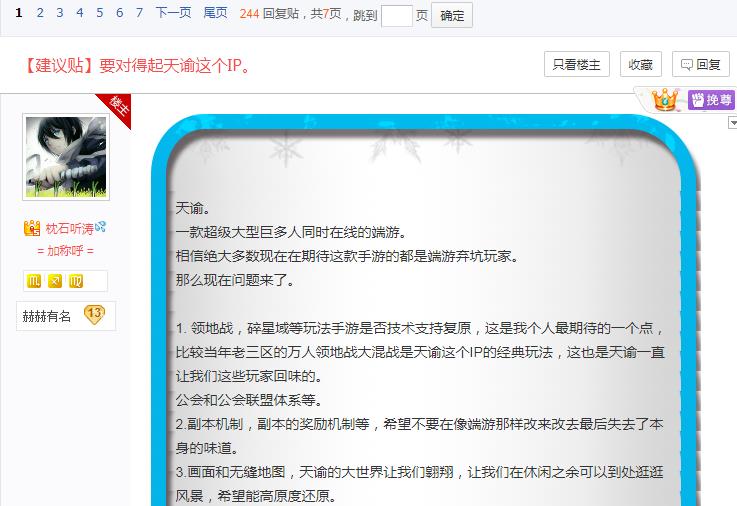Open the small dropdown arrow on the post
This screenshot has width=737, height=506.
(x=732, y=123)
